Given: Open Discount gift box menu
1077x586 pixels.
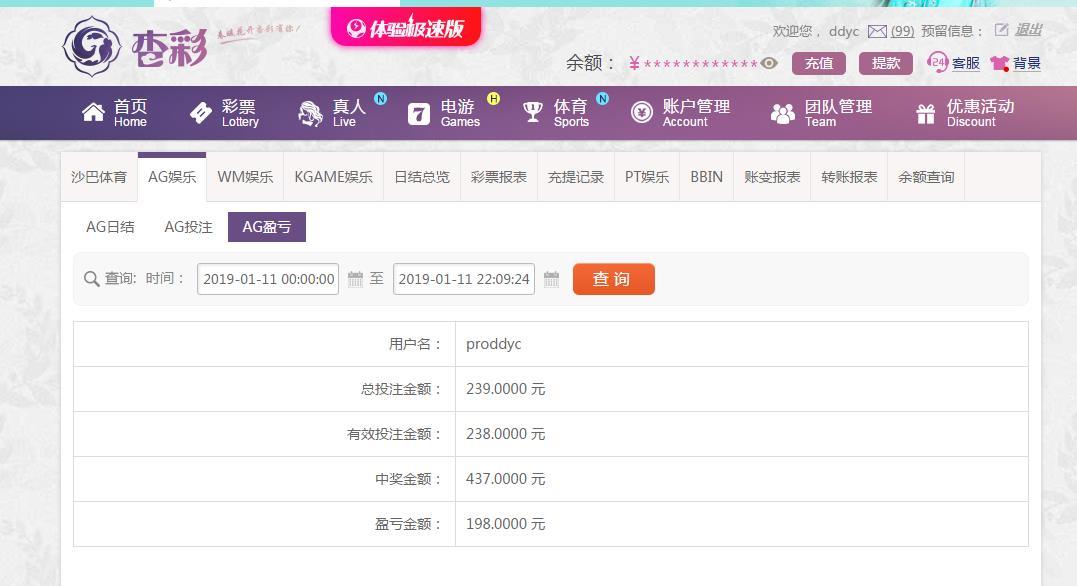Looking at the screenshot, I should coord(965,113).
